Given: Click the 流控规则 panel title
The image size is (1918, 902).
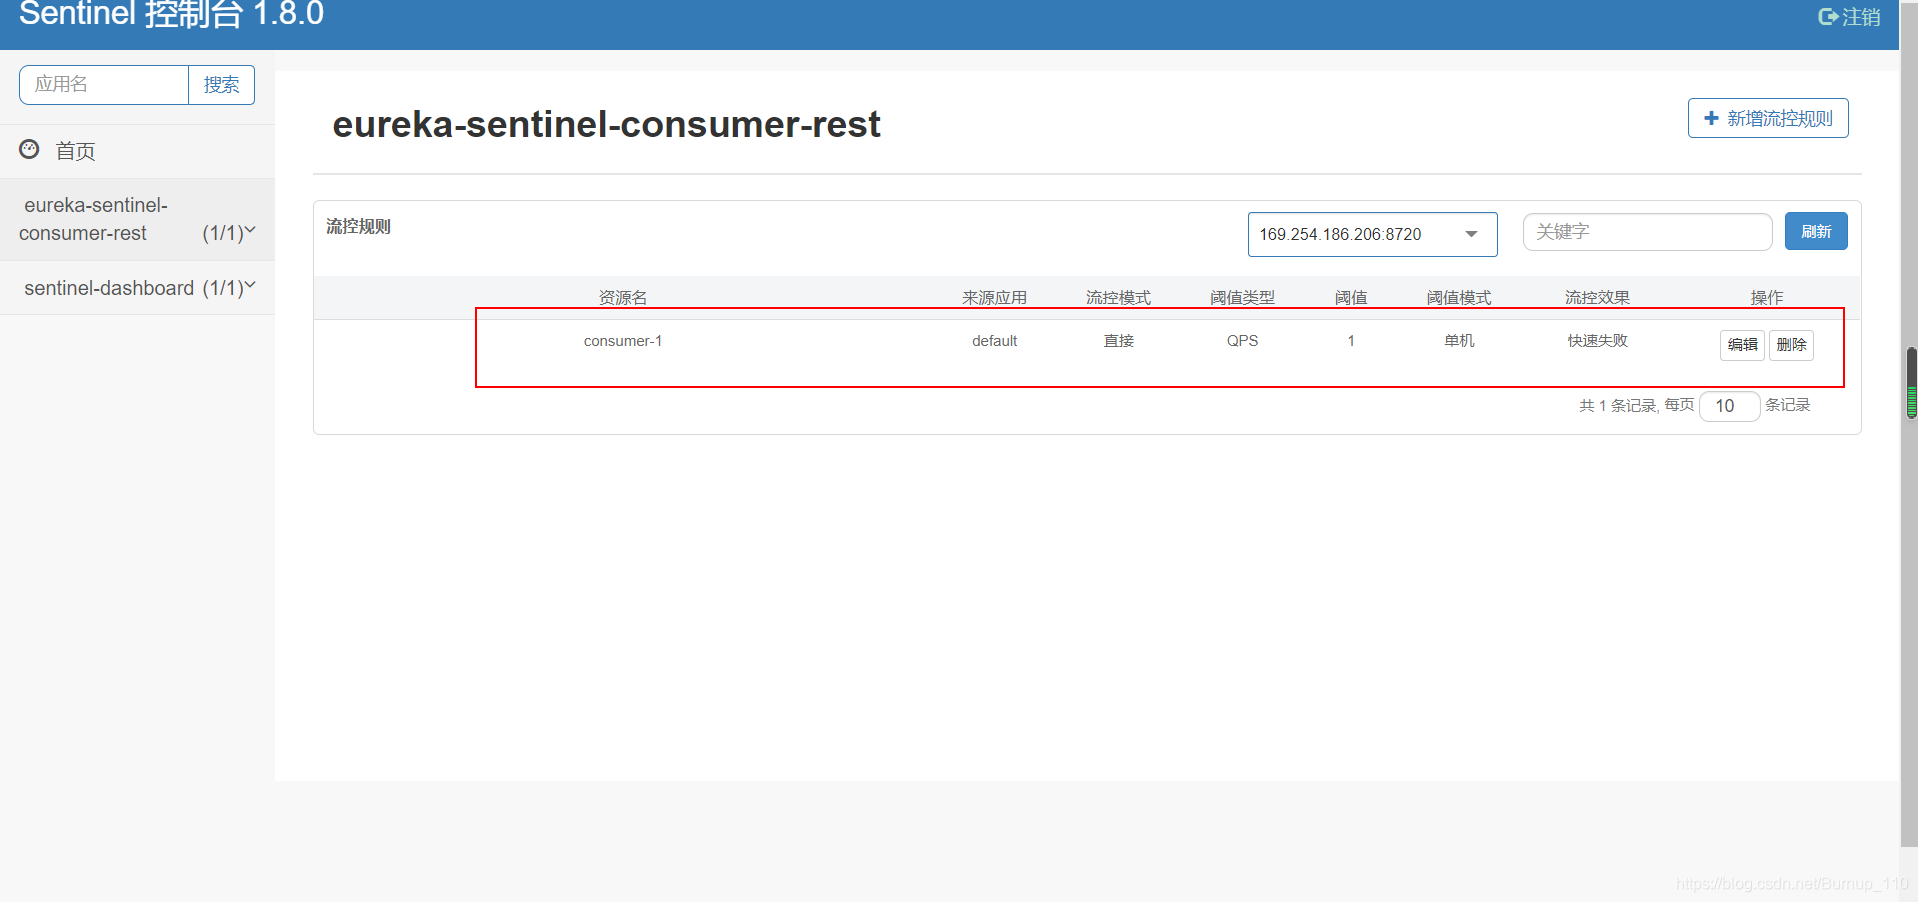Looking at the screenshot, I should pos(358,227).
